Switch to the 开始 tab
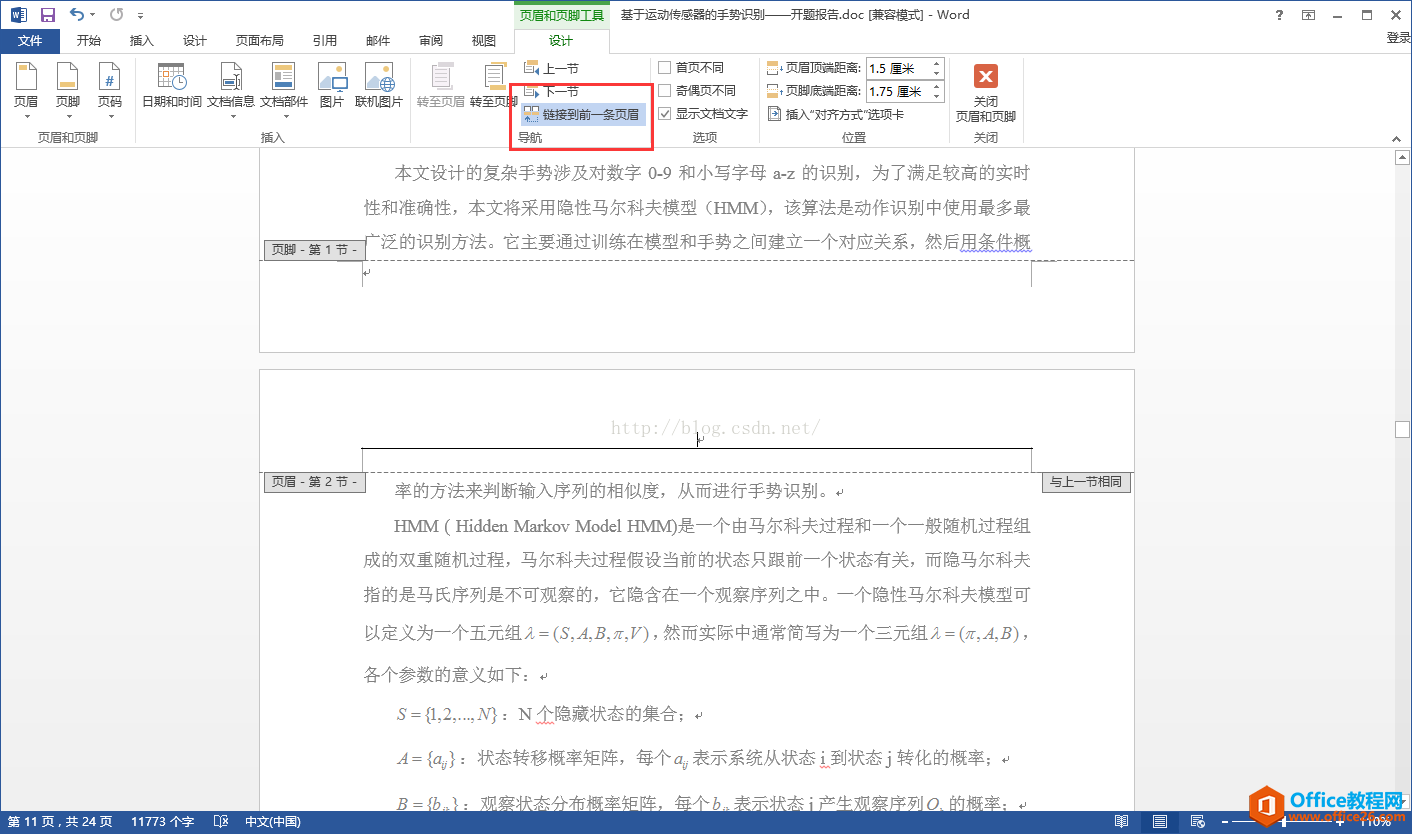The height and width of the screenshot is (834, 1412). click(89, 41)
